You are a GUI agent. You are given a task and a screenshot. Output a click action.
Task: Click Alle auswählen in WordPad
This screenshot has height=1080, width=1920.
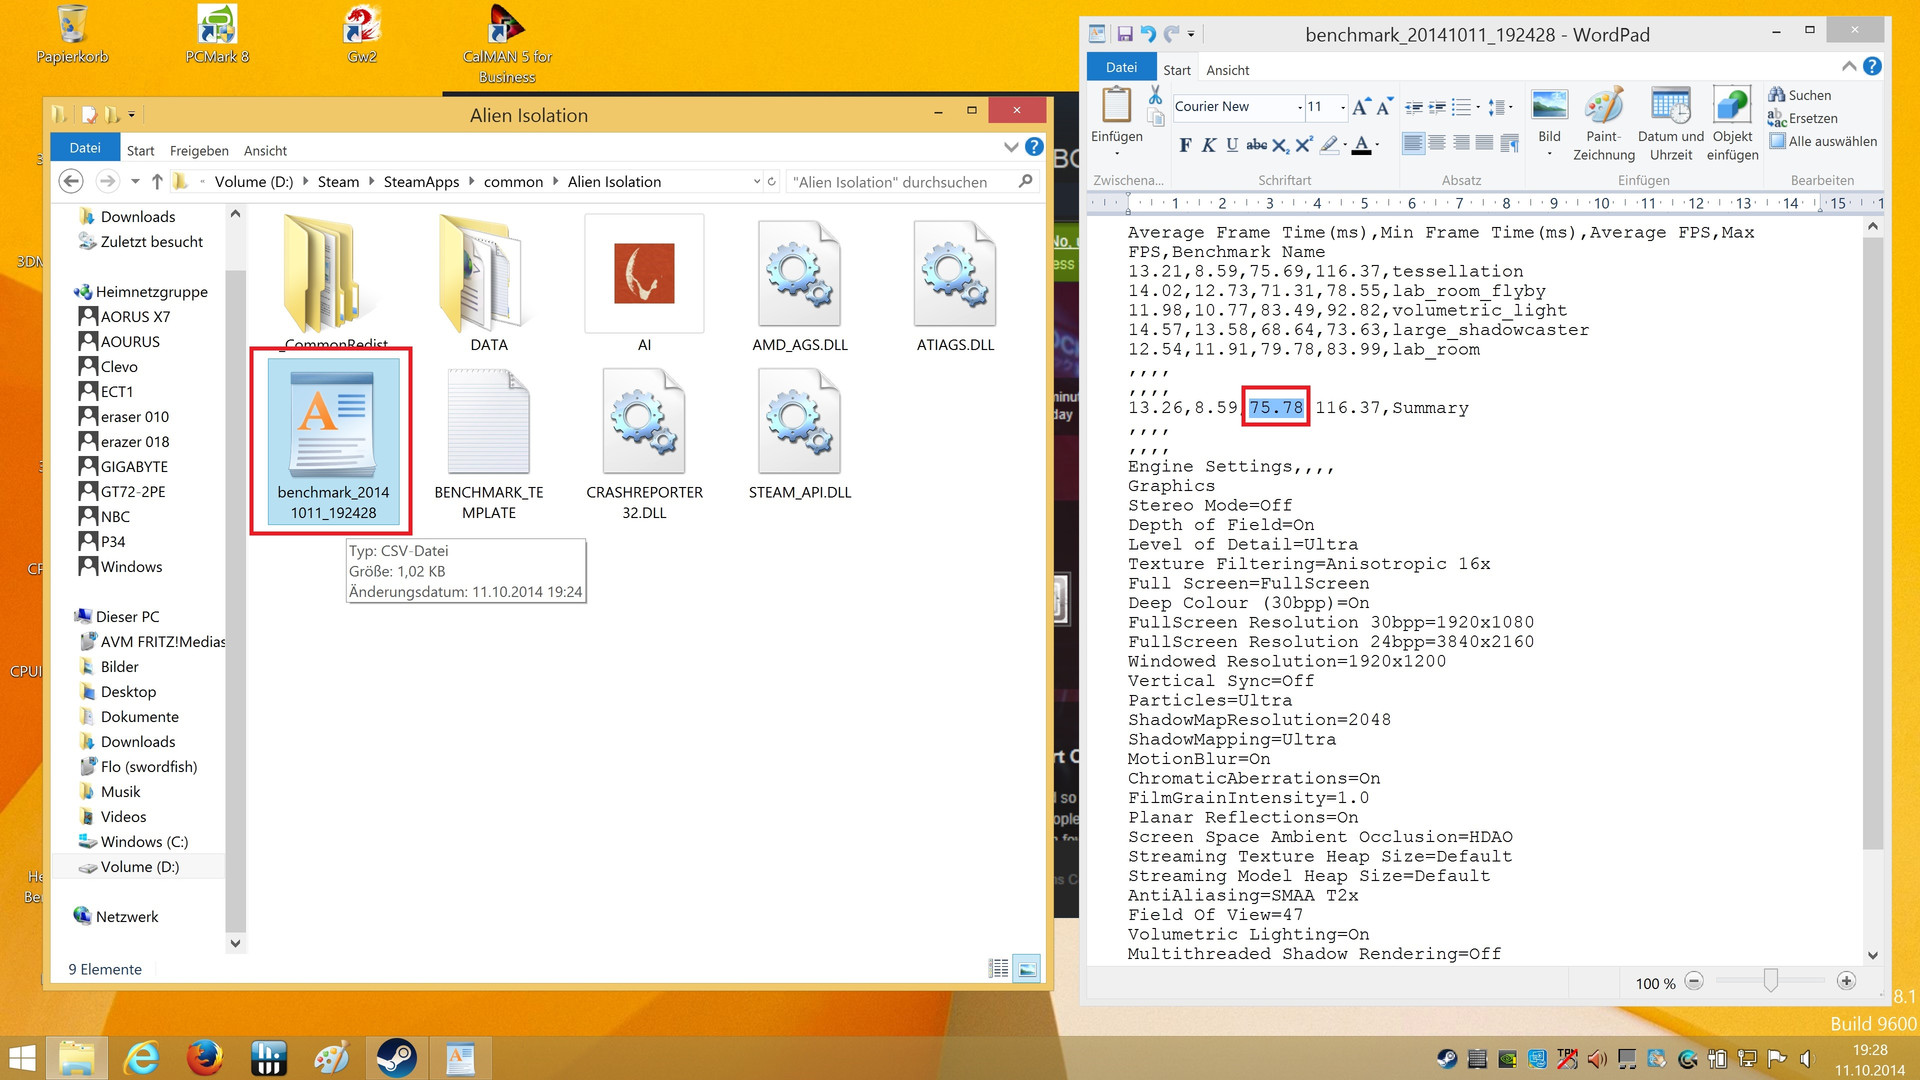click(x=1823, y=141)
